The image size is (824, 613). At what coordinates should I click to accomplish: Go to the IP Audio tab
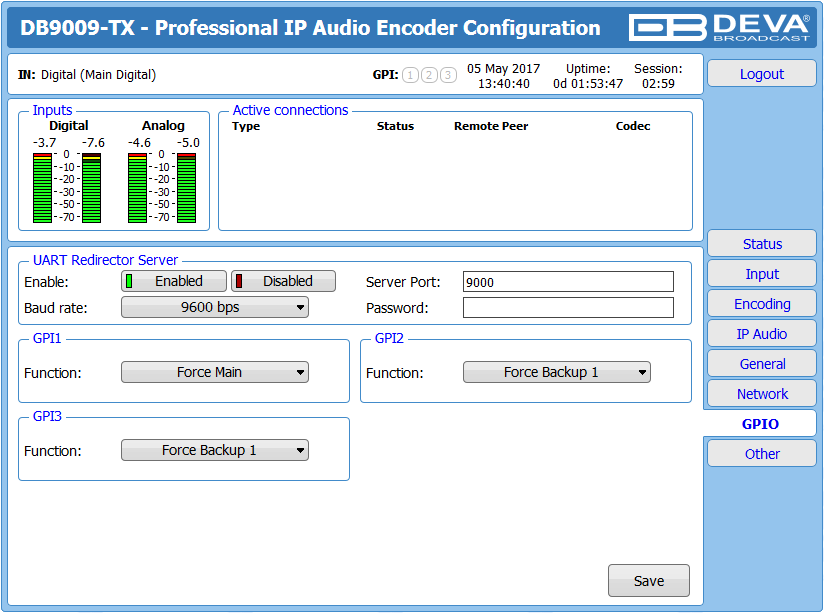pyautogui.click(x=762, y=334)
